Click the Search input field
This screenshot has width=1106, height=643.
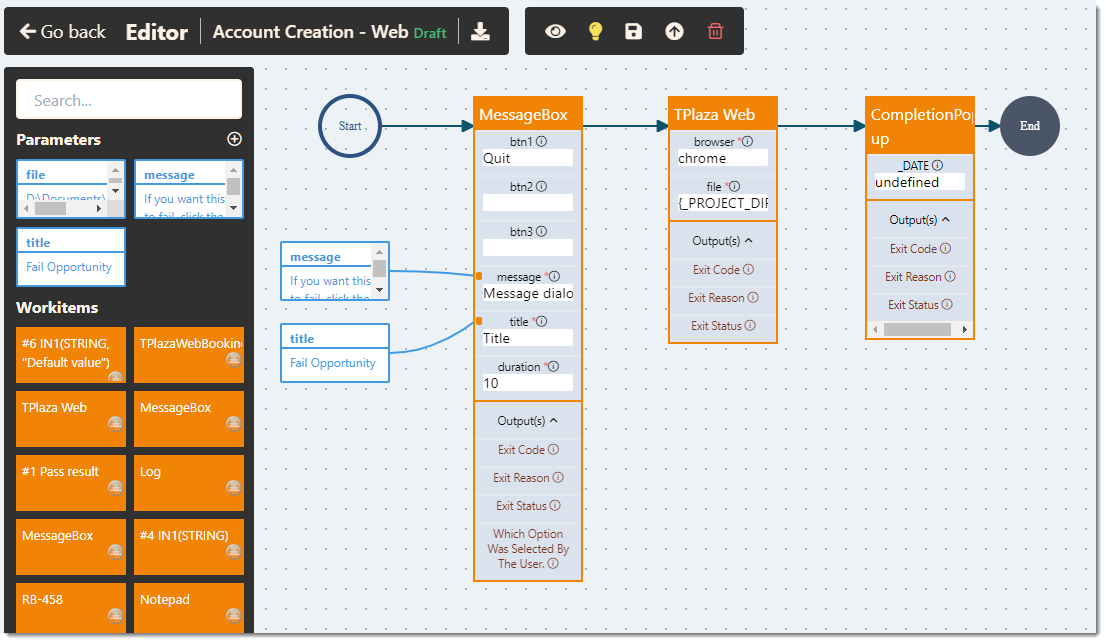129,100
